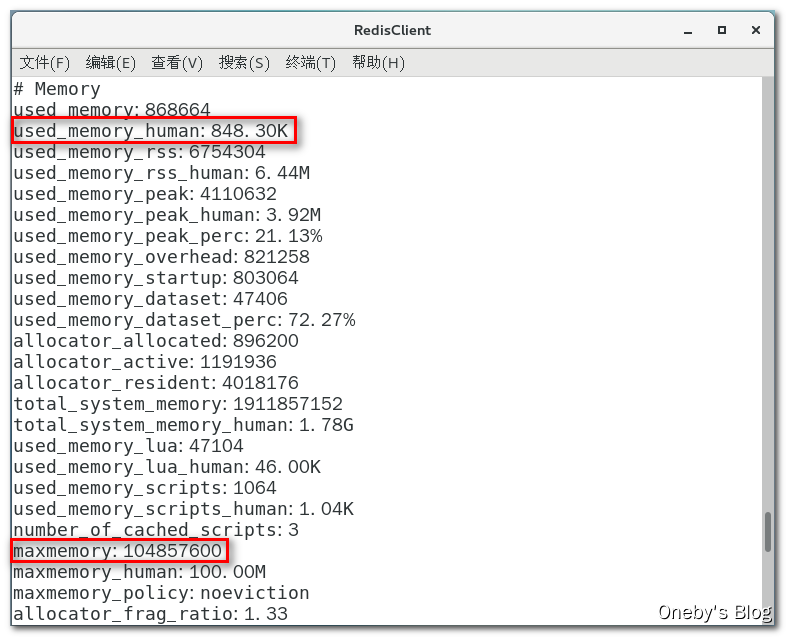Click the used_memory_scripts: 1064 line
This screenshot has width=786, height=637.
145,489
